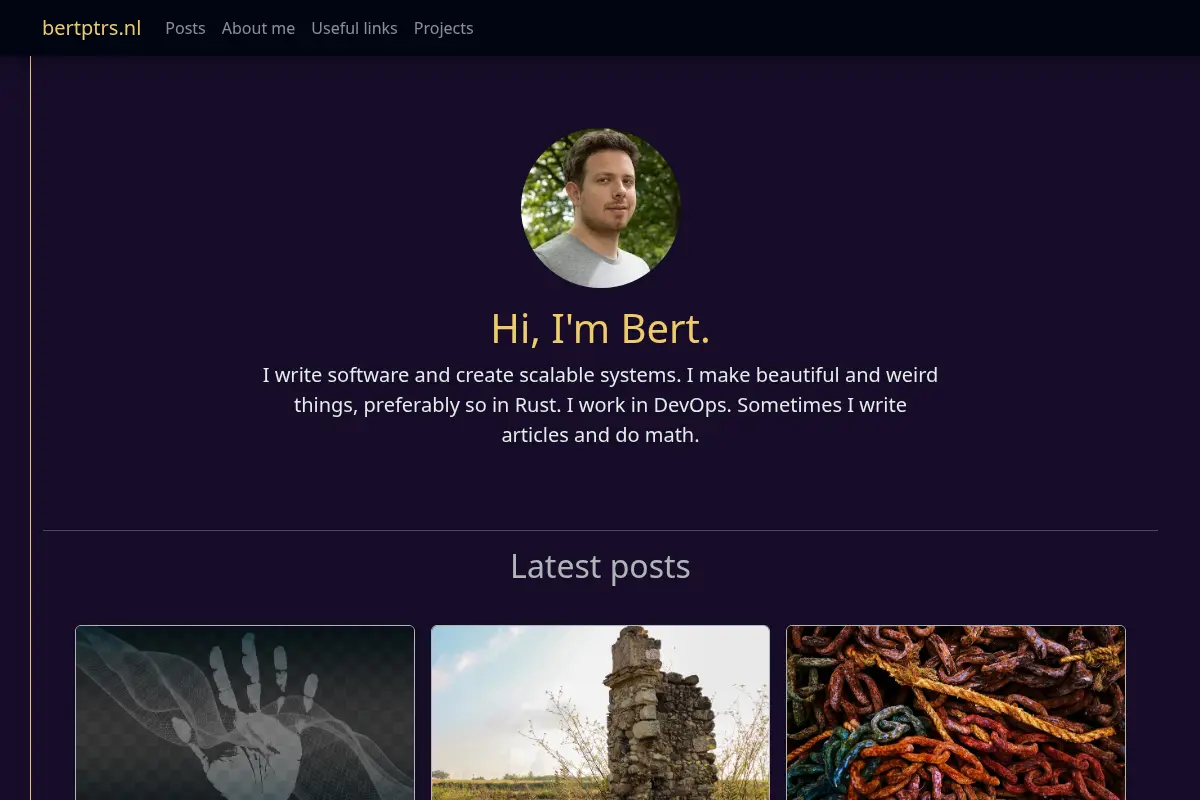
Task: Click the intro paragraph about writing software
Action: click(x=600, y=405)
